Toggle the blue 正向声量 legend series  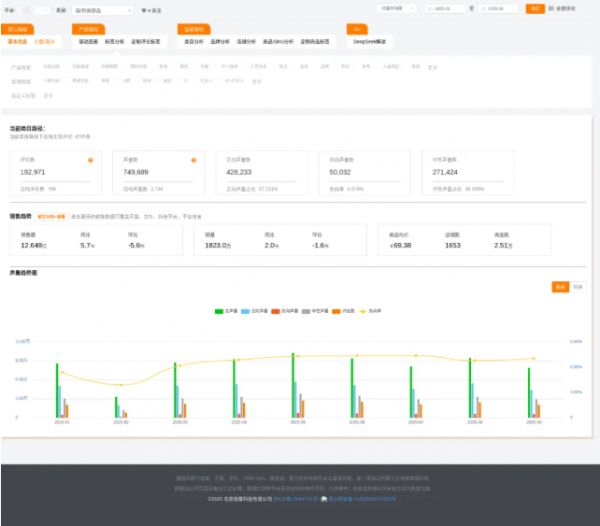(x=245, y=310)
